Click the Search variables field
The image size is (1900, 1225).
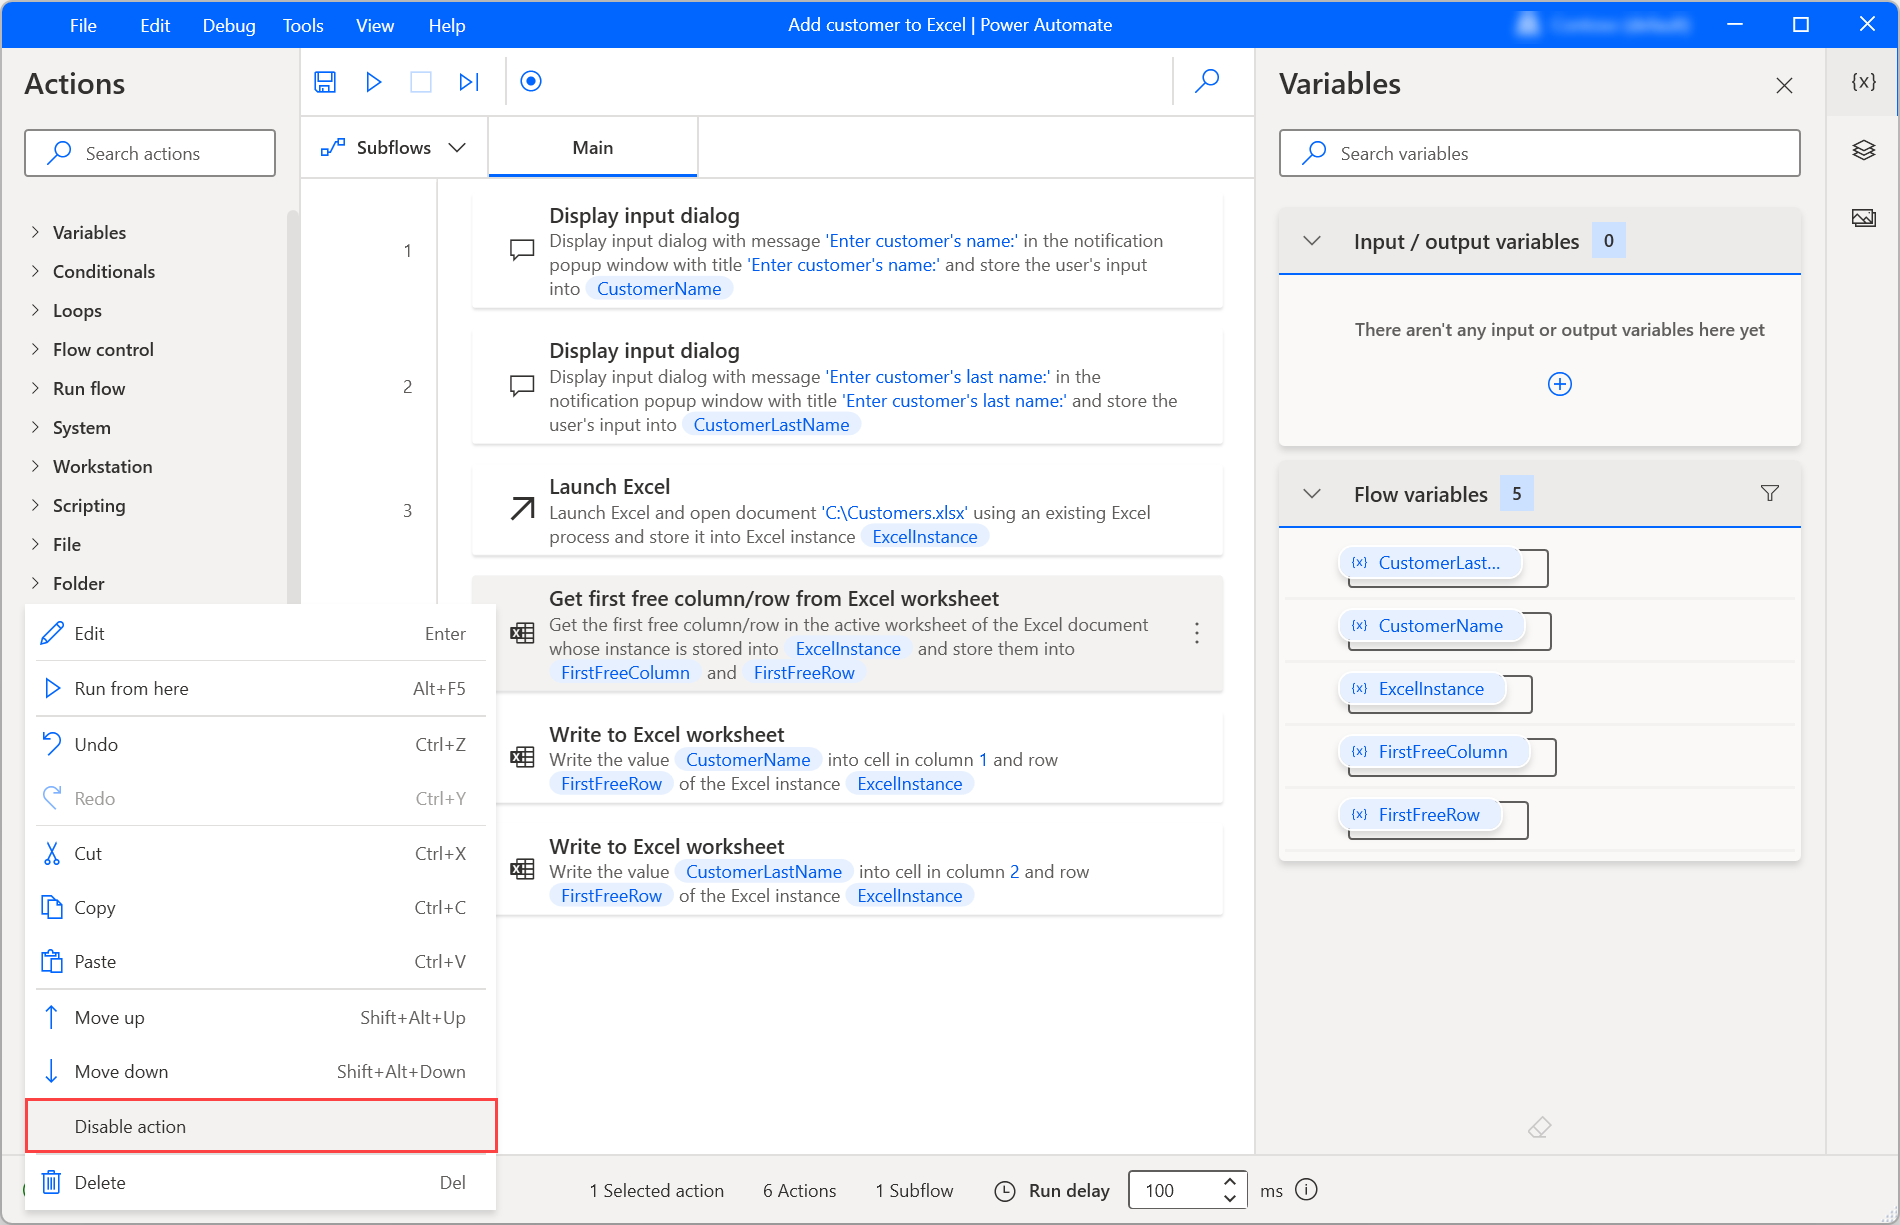click(1539, 153)
